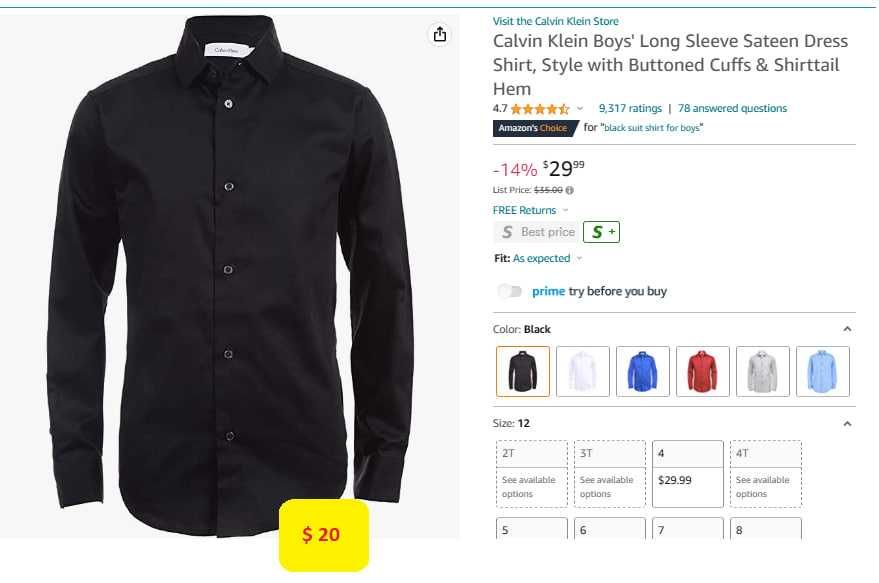Choose the royal blue shirt swatch

pos(643,371)
